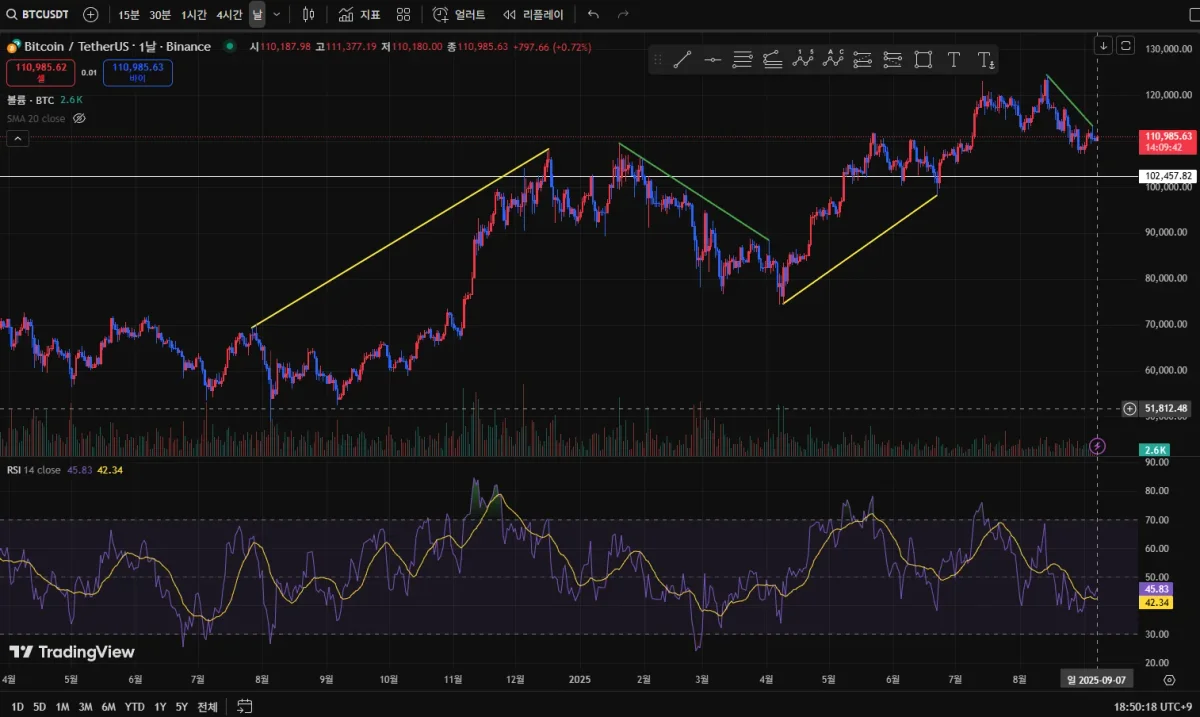Select the 1Y date range
Viewport: 1200px width, 717px height.
[x=160, y=707]
